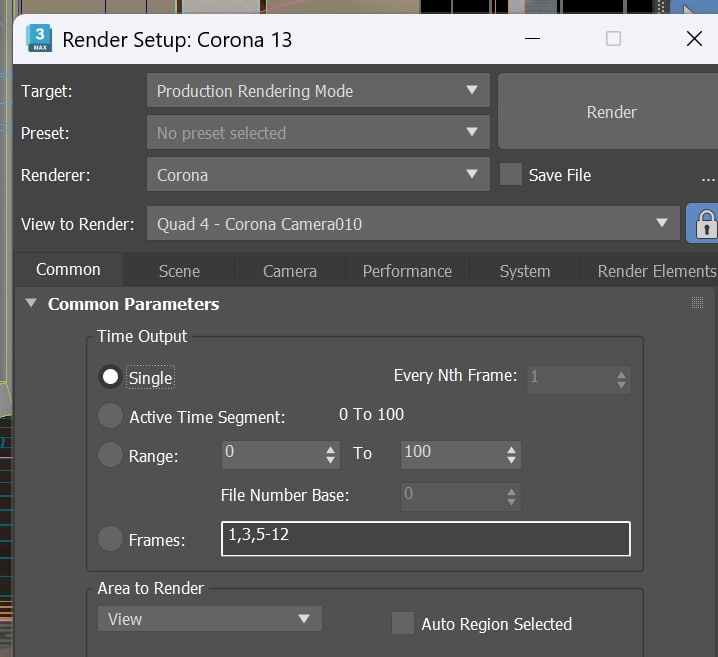Switch to the Performance tab

407,271
